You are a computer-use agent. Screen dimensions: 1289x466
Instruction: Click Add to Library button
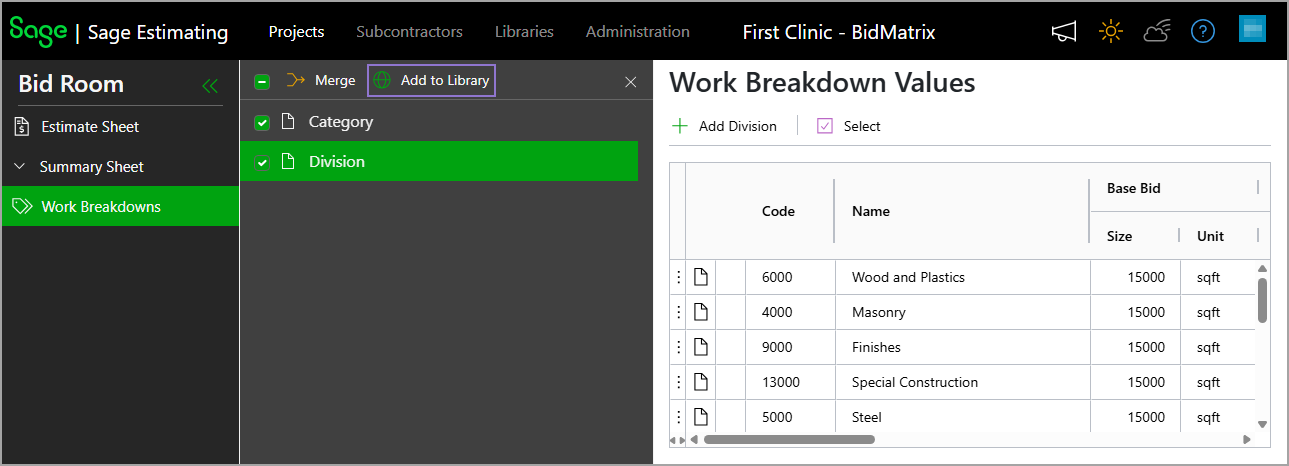[431, 81]
